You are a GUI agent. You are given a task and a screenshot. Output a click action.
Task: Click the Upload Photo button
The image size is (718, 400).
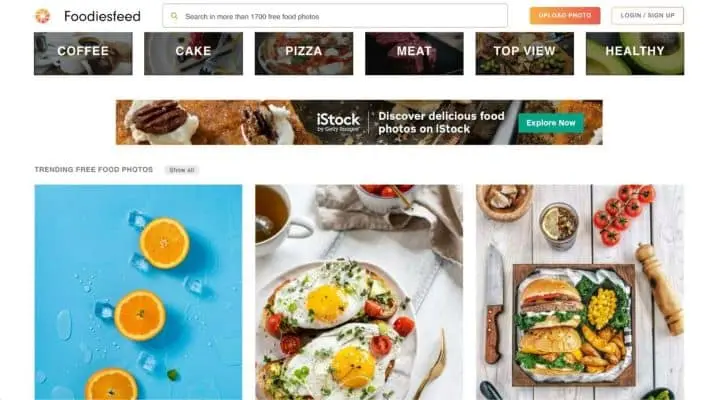pyautogui.click(x=565, y=16)
